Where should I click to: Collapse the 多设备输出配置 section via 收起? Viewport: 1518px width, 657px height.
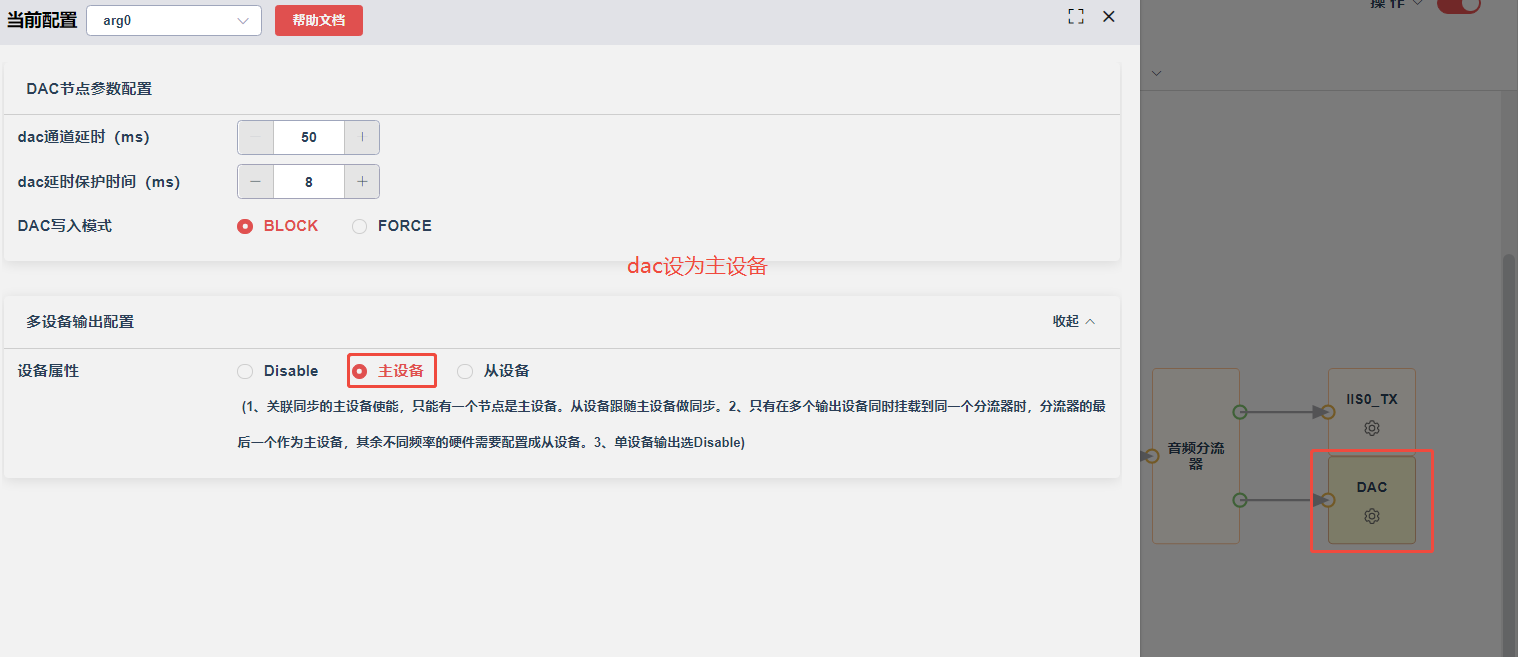[1074, 321]
